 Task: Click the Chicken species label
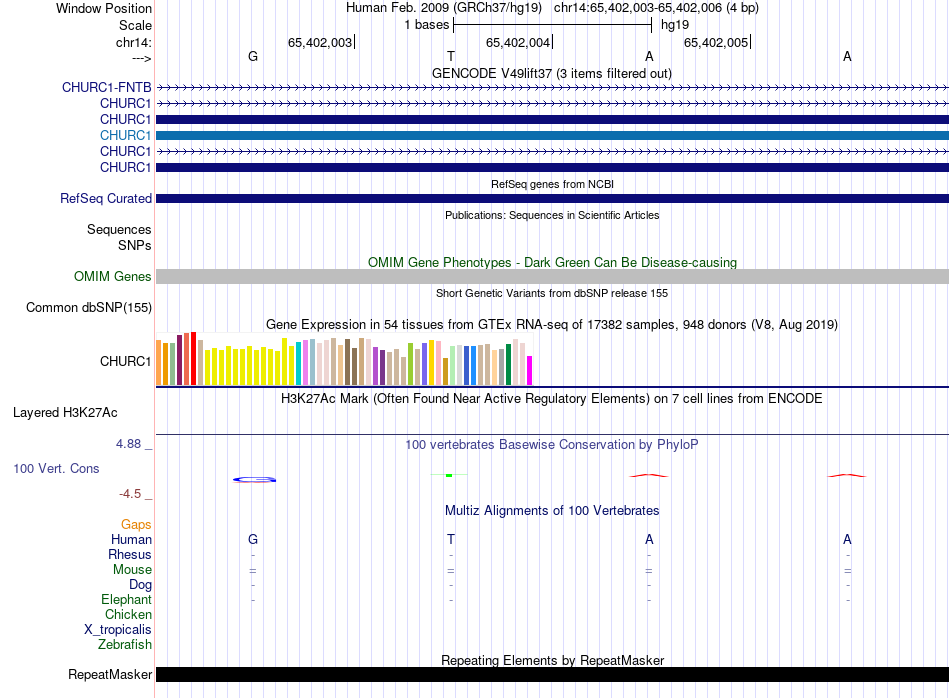[128, 614]
